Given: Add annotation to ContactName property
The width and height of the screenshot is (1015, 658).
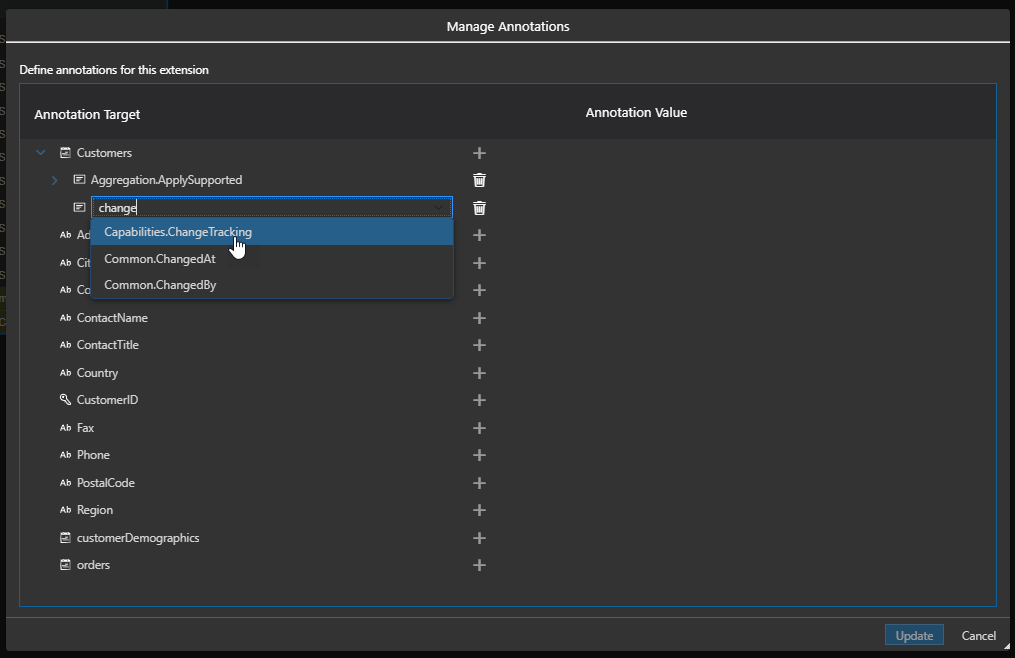Looking at the screenshot, I should click(479, 318).
